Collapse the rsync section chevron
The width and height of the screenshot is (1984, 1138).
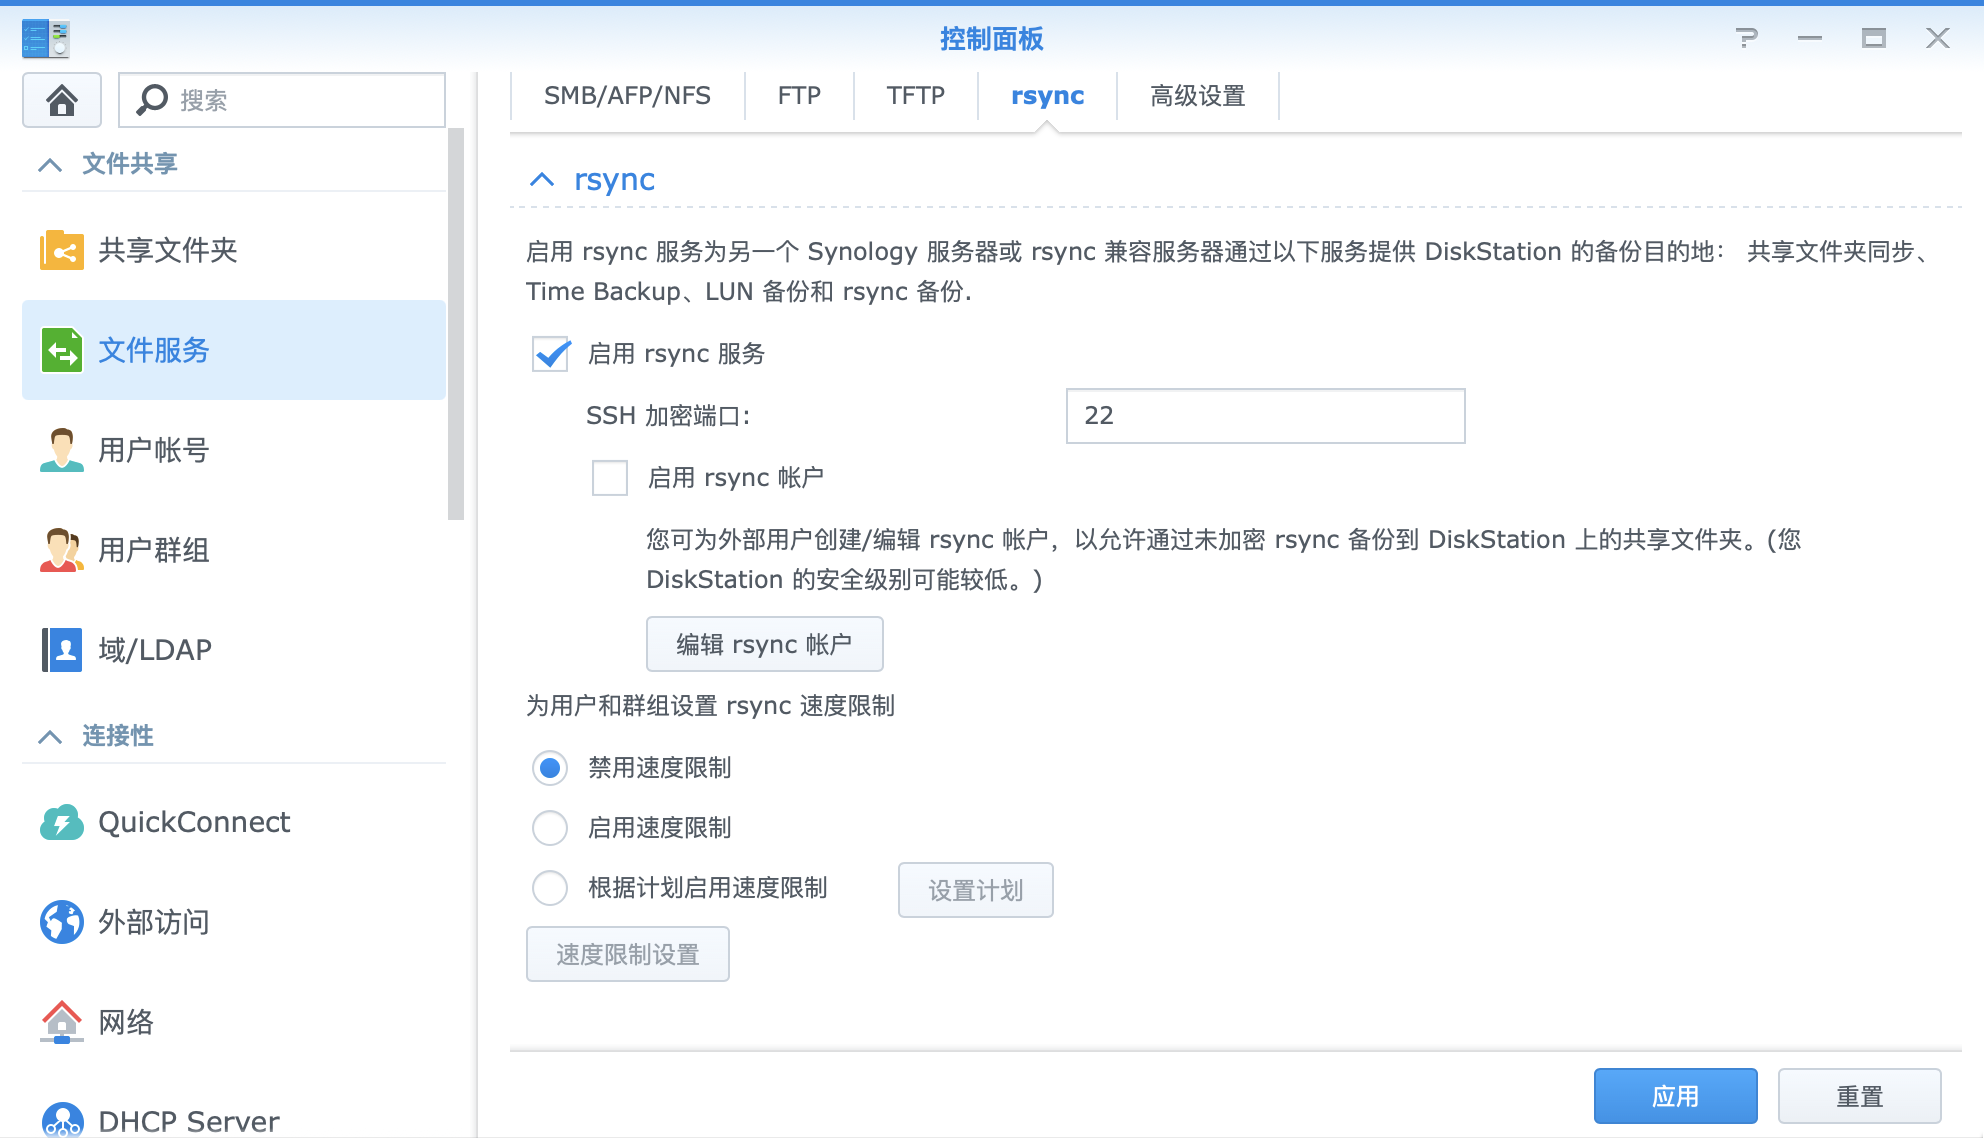click(x=542, y=180)
